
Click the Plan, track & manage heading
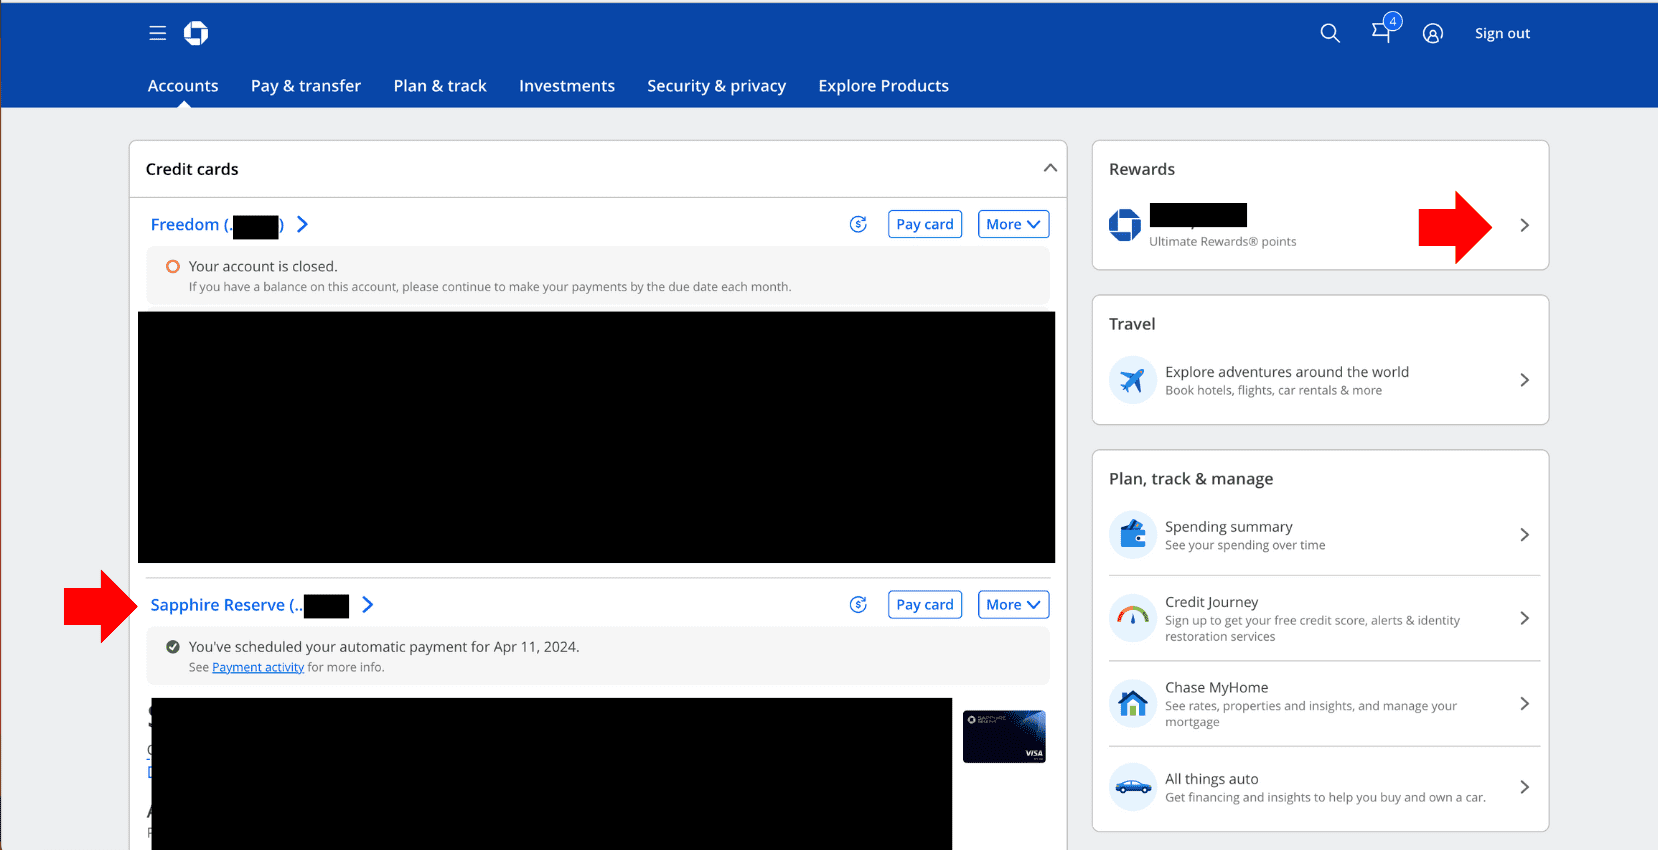[1191, 479]
